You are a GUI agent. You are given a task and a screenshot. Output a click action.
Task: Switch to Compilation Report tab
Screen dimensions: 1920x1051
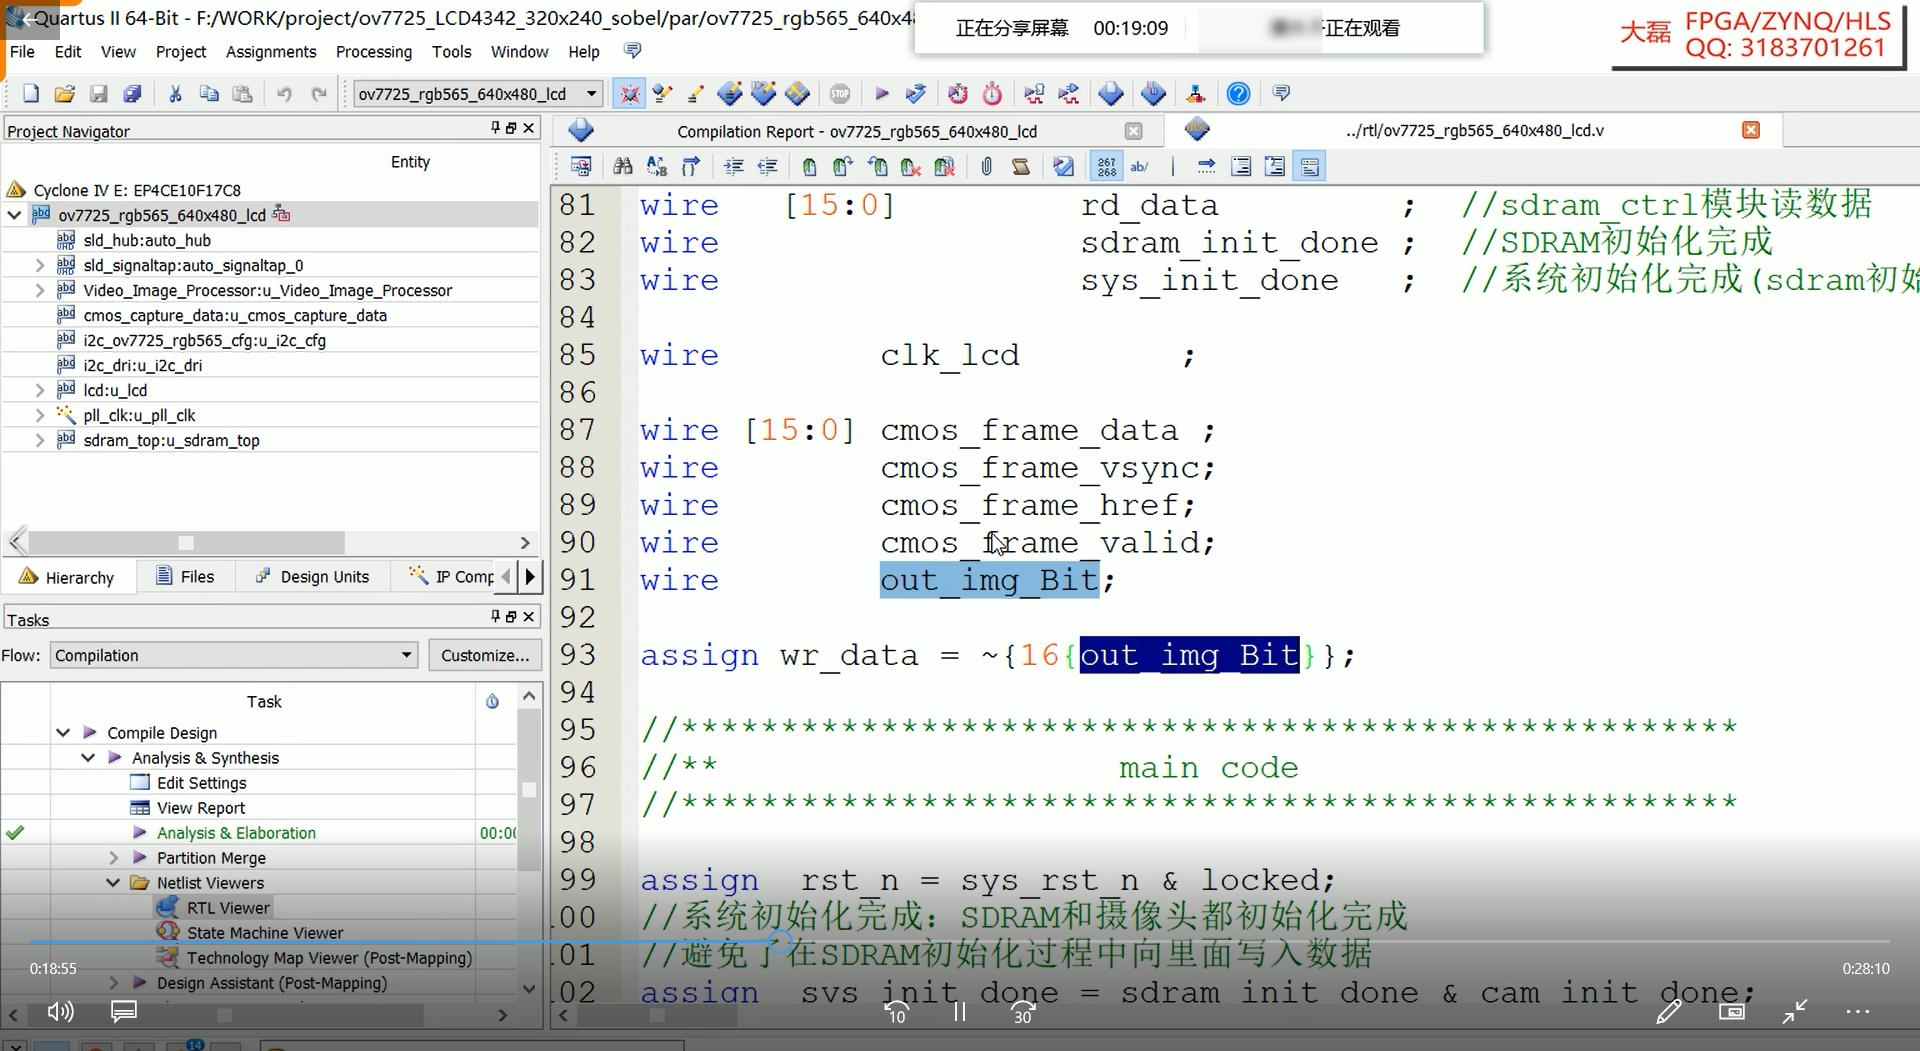pos(856,131)
